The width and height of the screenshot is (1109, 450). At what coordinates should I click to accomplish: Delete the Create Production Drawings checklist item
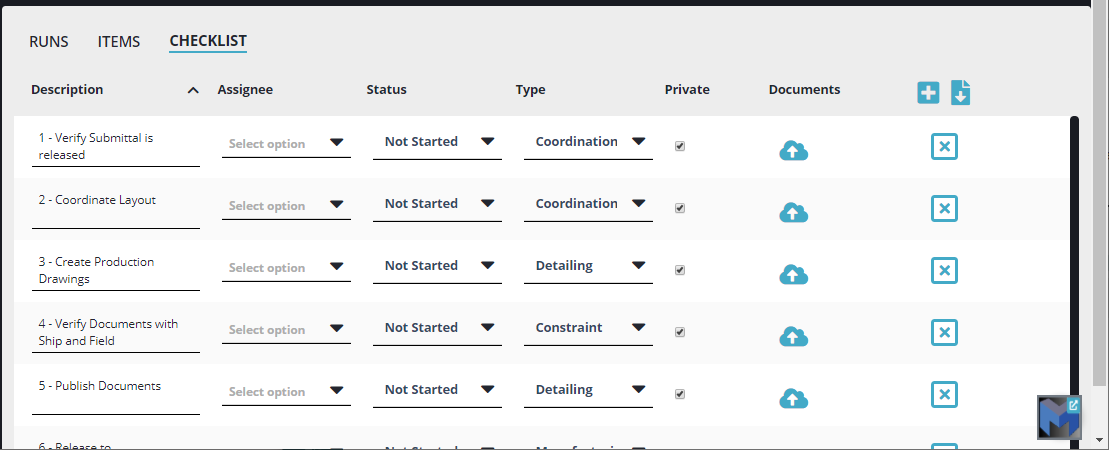[944, 271]
